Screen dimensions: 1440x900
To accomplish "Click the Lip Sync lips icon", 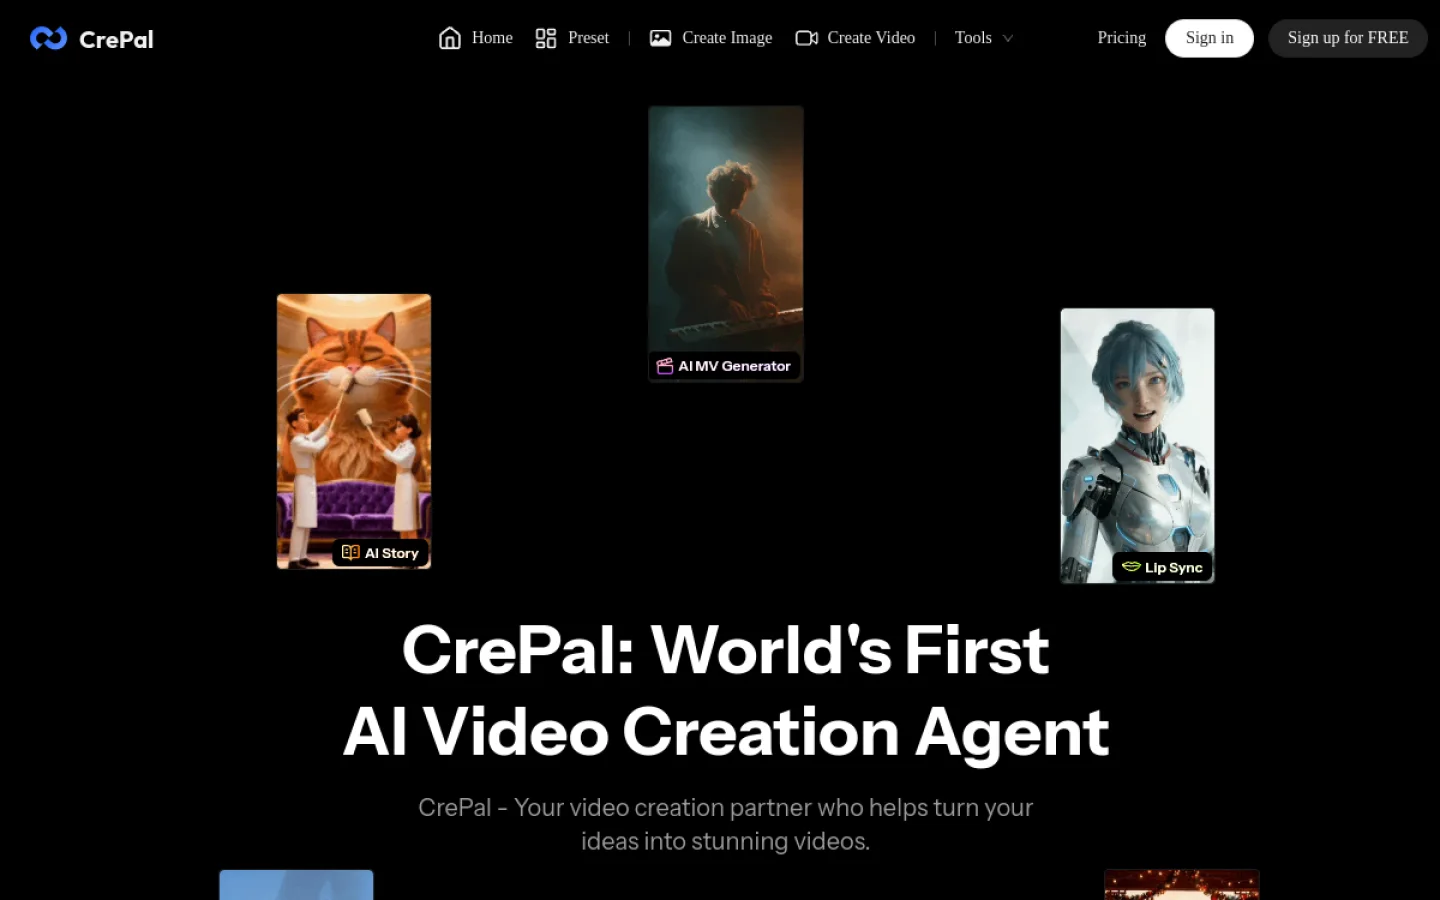I will pos(1131,566).
